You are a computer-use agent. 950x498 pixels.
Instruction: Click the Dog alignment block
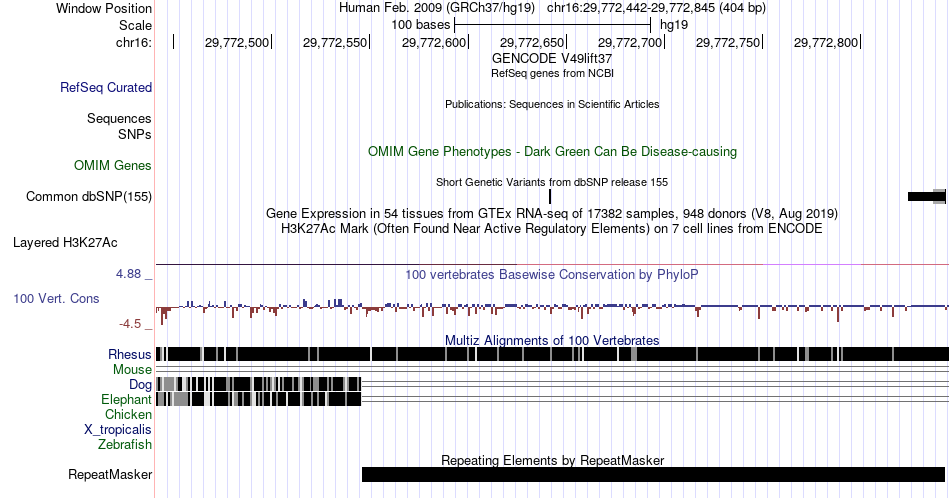tap(259, 384)
